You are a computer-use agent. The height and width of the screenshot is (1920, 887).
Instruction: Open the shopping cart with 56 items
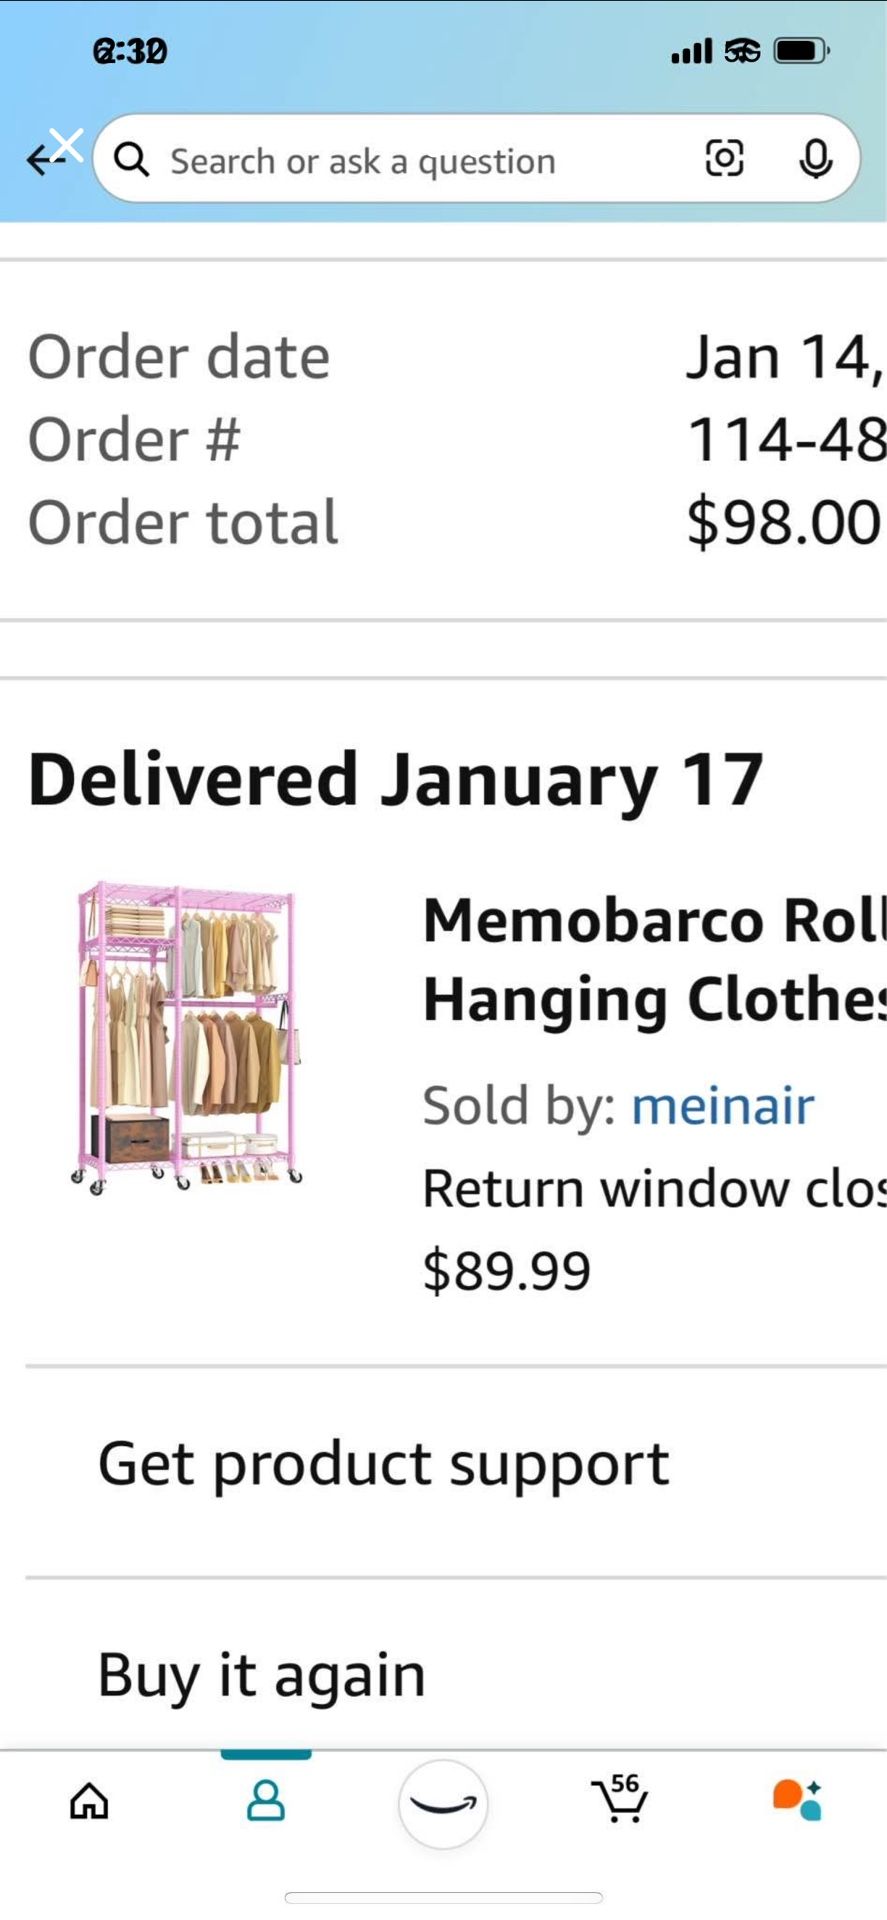click(x=620, y=1799)
